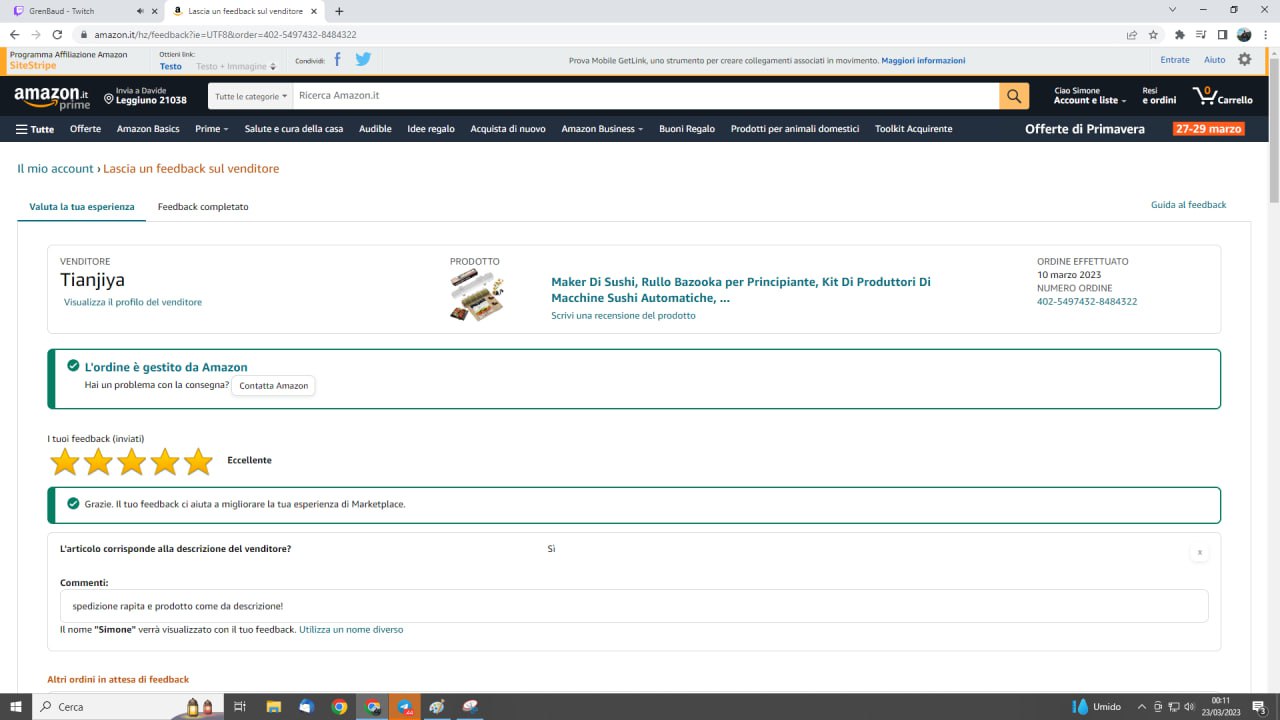
Task: Click 'Utilizza un nome diverso' link
Action: [x=351, y=630]
